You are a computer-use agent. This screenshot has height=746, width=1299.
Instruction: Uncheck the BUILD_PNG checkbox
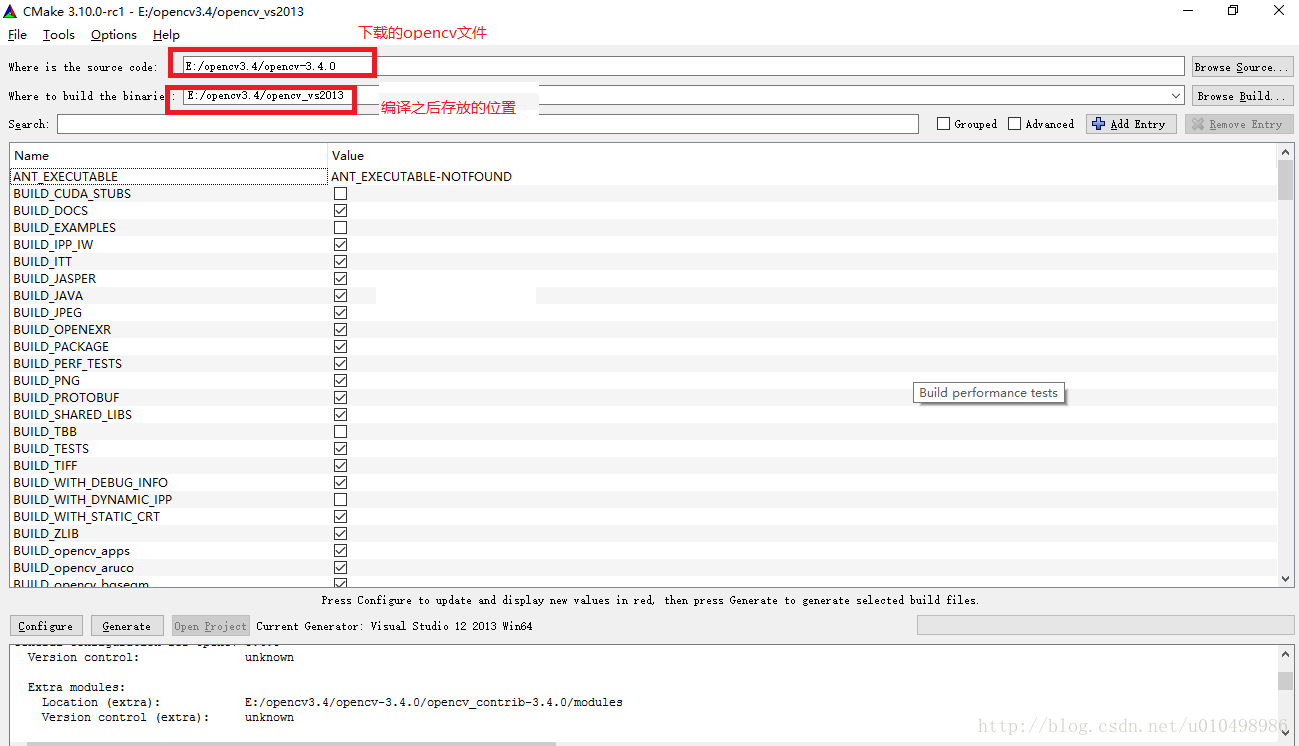click(340, 380)
